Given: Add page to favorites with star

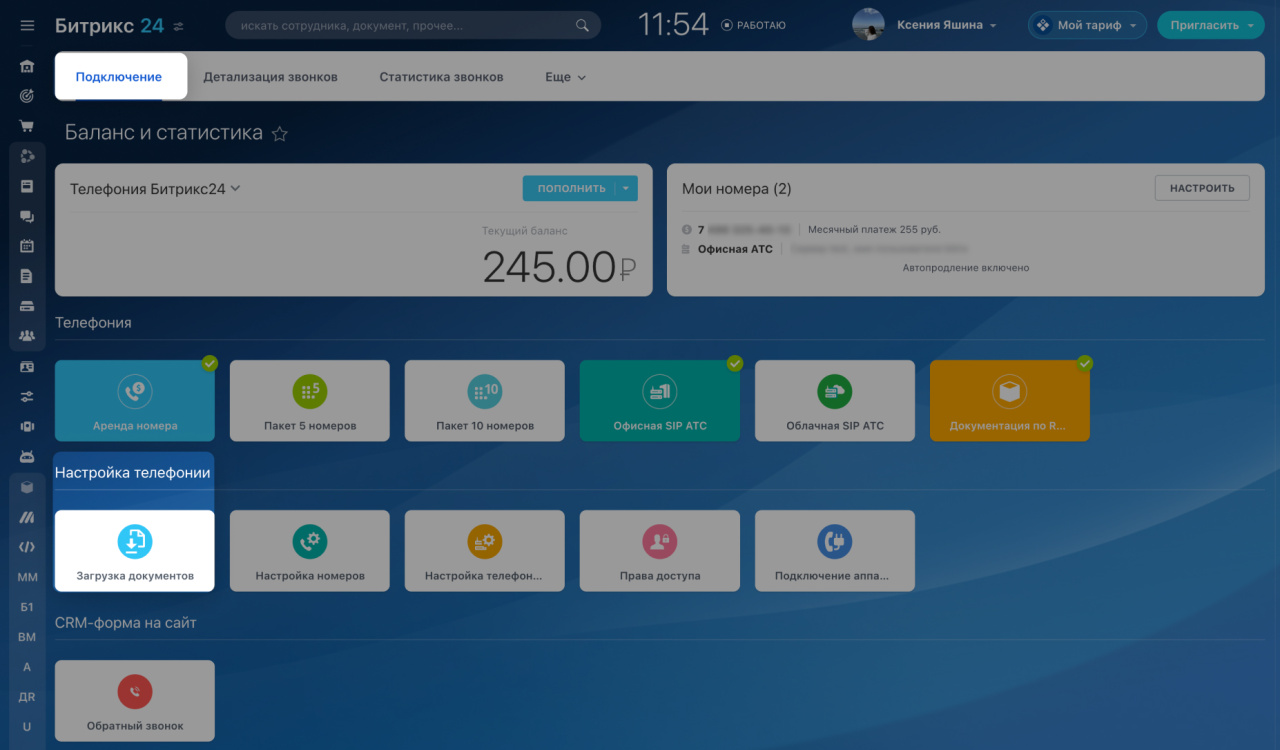Looking at the screenshot, I should [x=280, y=133].
